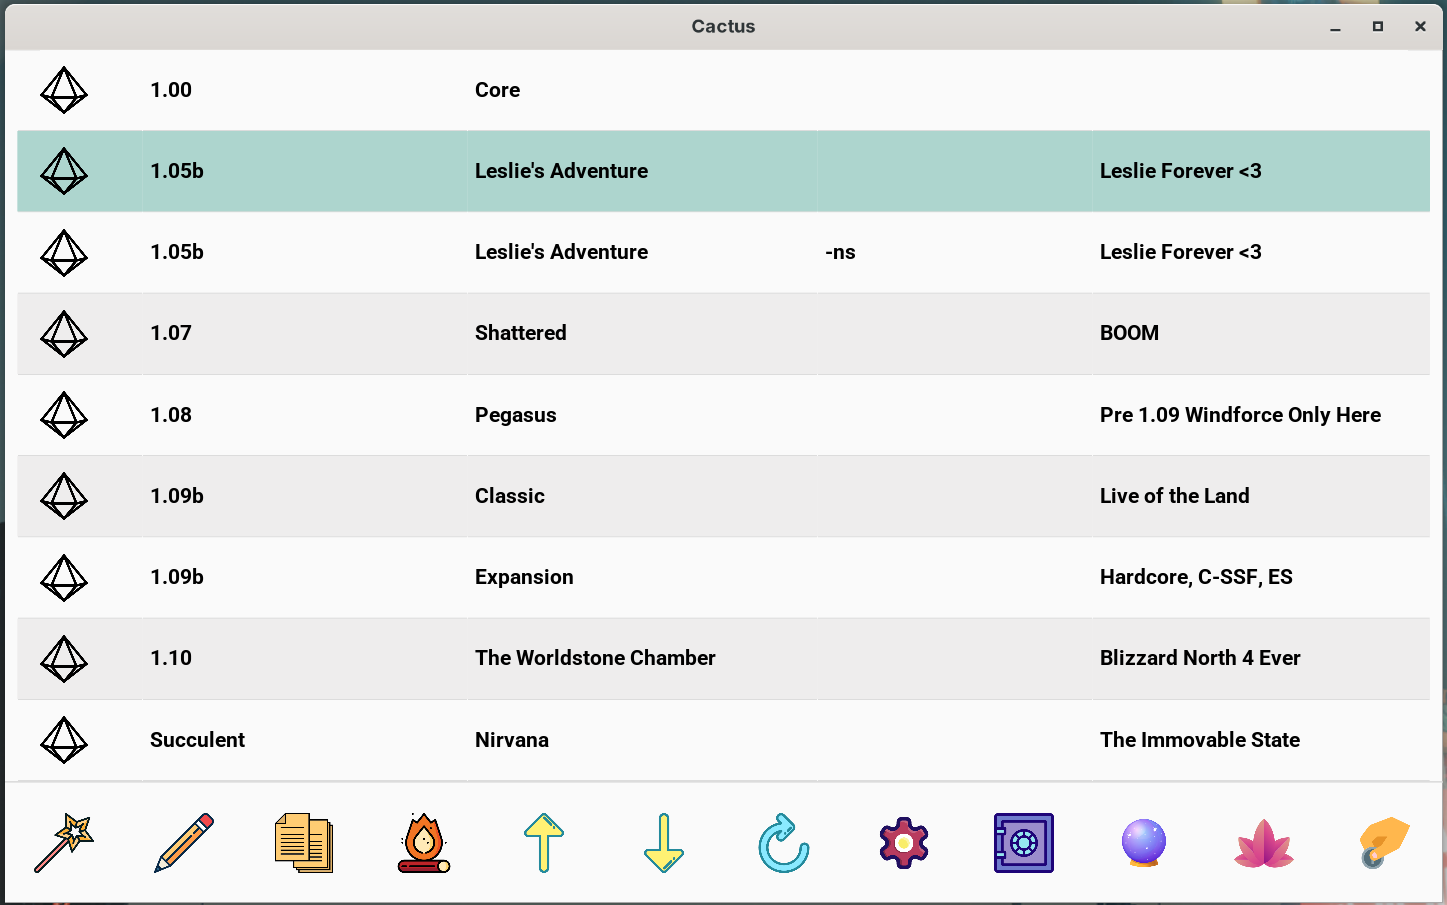Click the diamond icon in the Classic row
This screenshot has height=905, width=1447.
(64, 496)
